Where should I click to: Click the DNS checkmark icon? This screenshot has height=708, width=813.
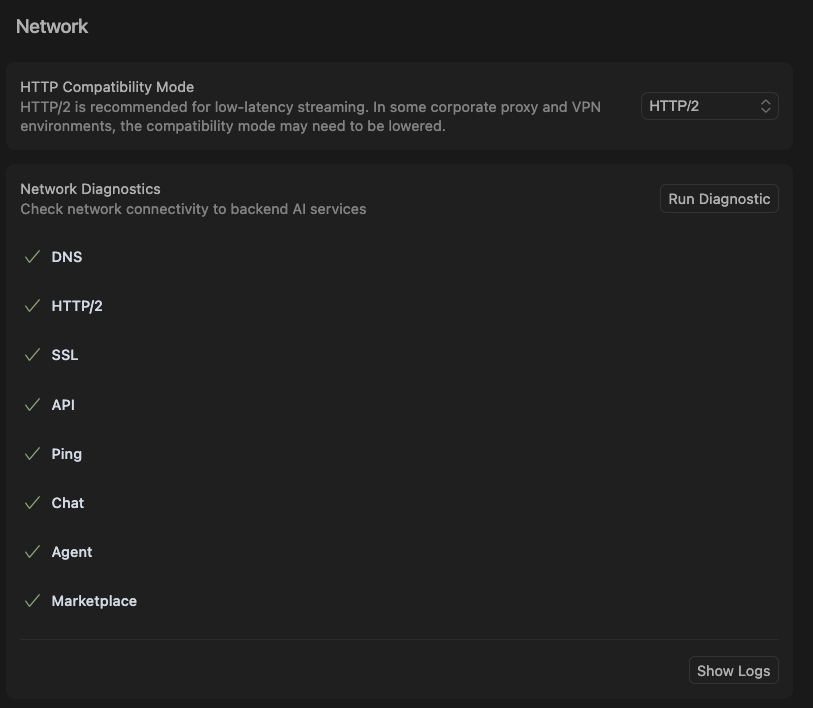[x=32, y=257]
